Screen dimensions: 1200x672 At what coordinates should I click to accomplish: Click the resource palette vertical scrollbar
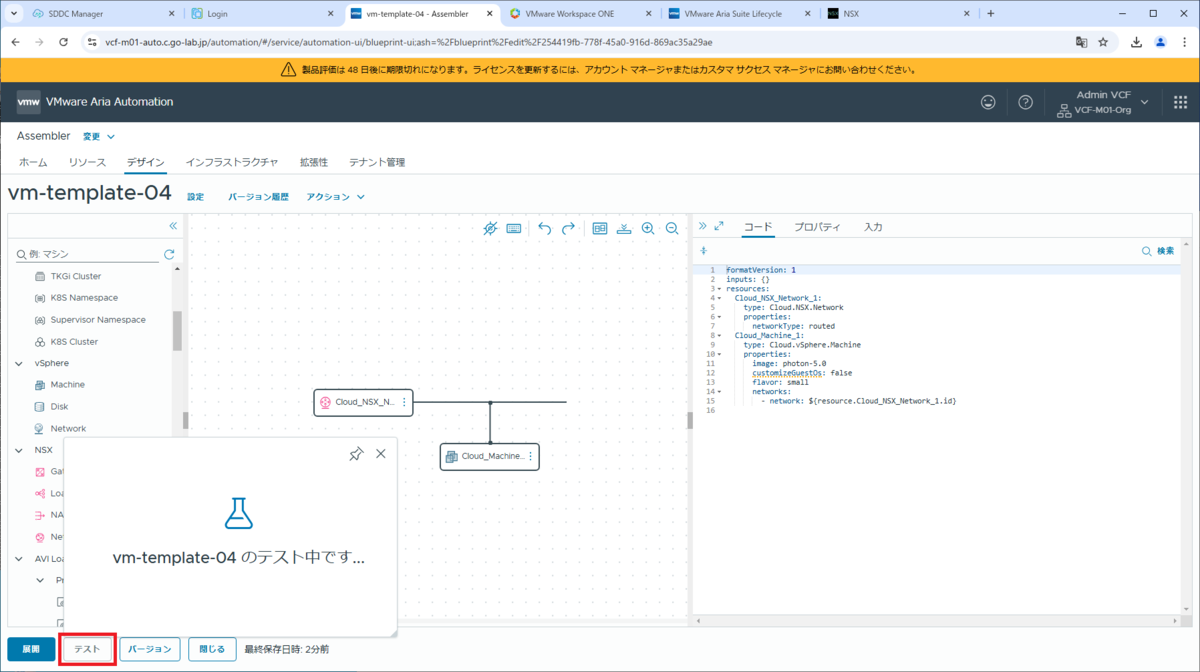click(x=177, y=330)
